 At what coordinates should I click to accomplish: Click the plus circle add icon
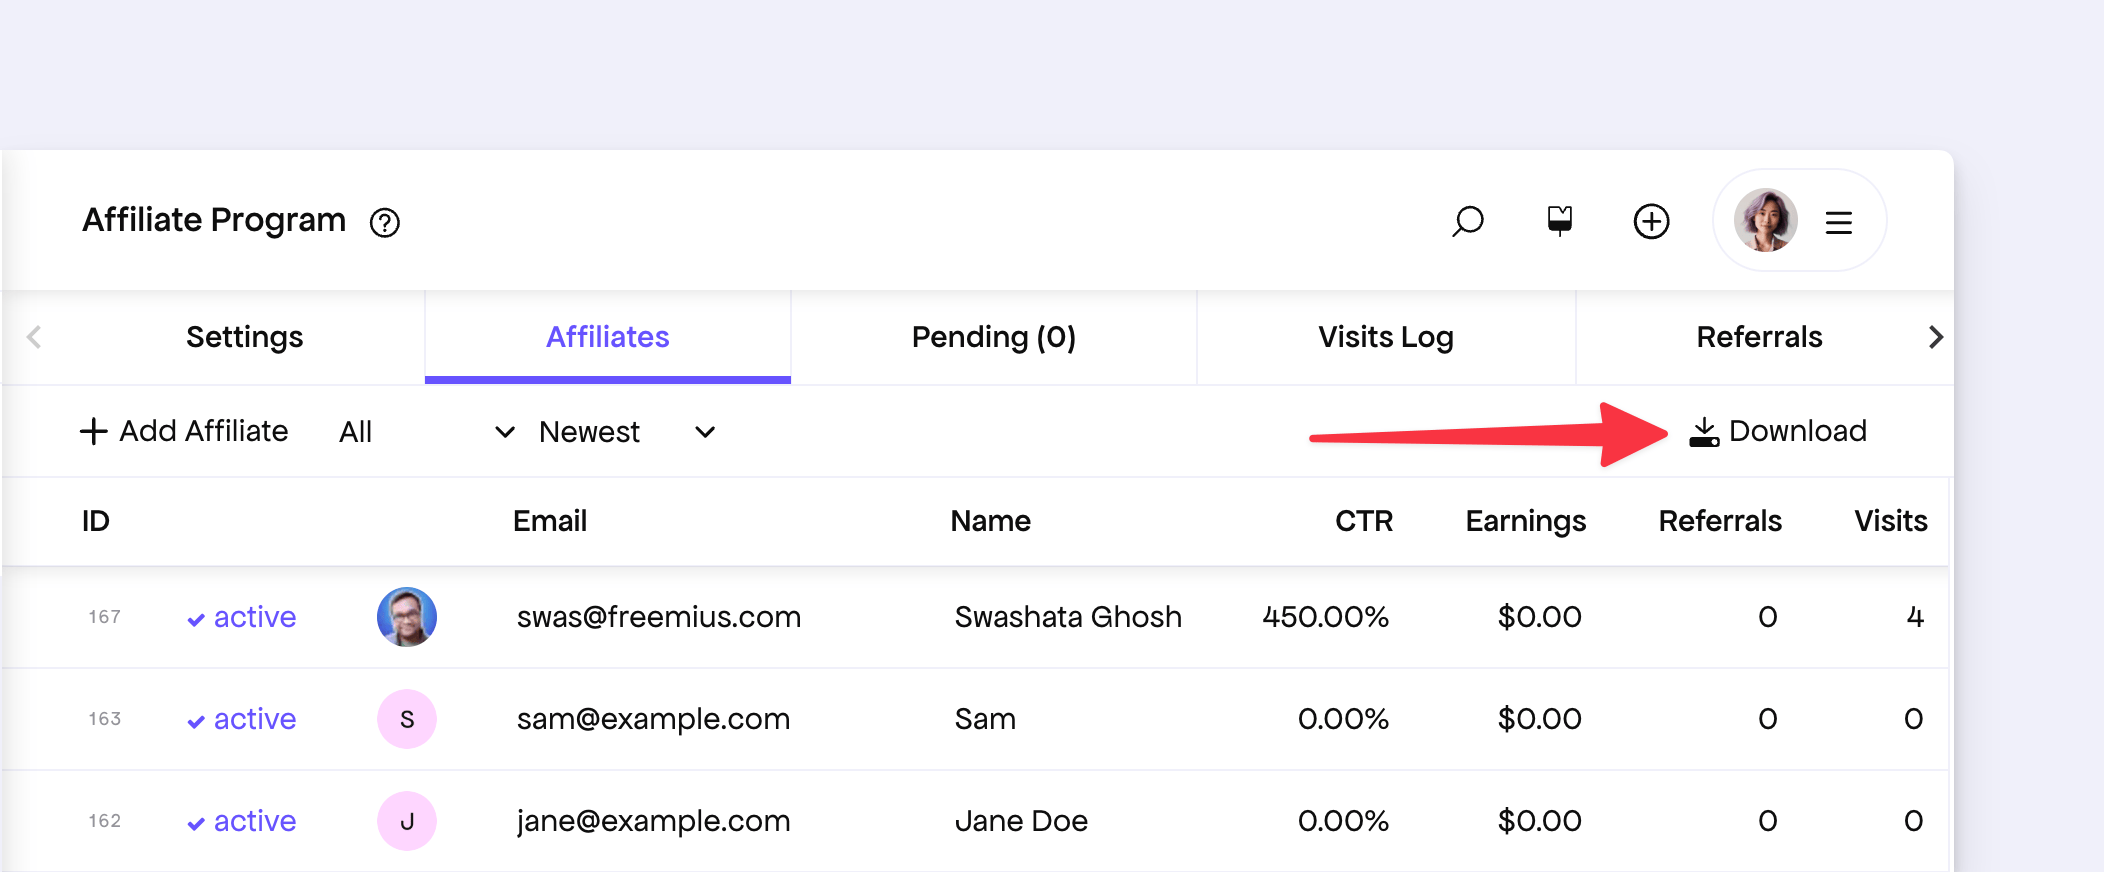tap(1651, 221)
